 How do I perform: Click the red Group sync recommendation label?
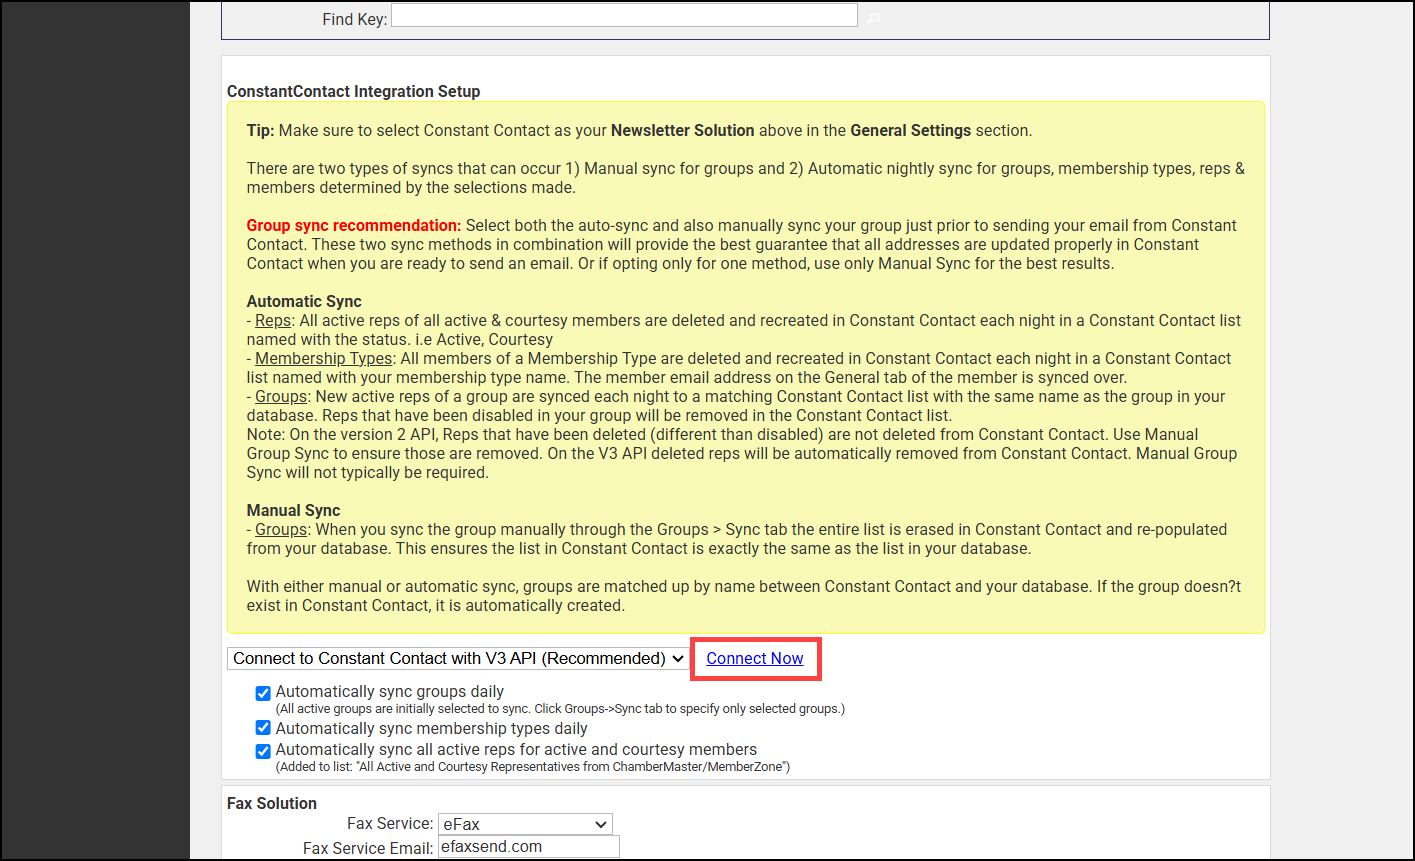[354, 225]
